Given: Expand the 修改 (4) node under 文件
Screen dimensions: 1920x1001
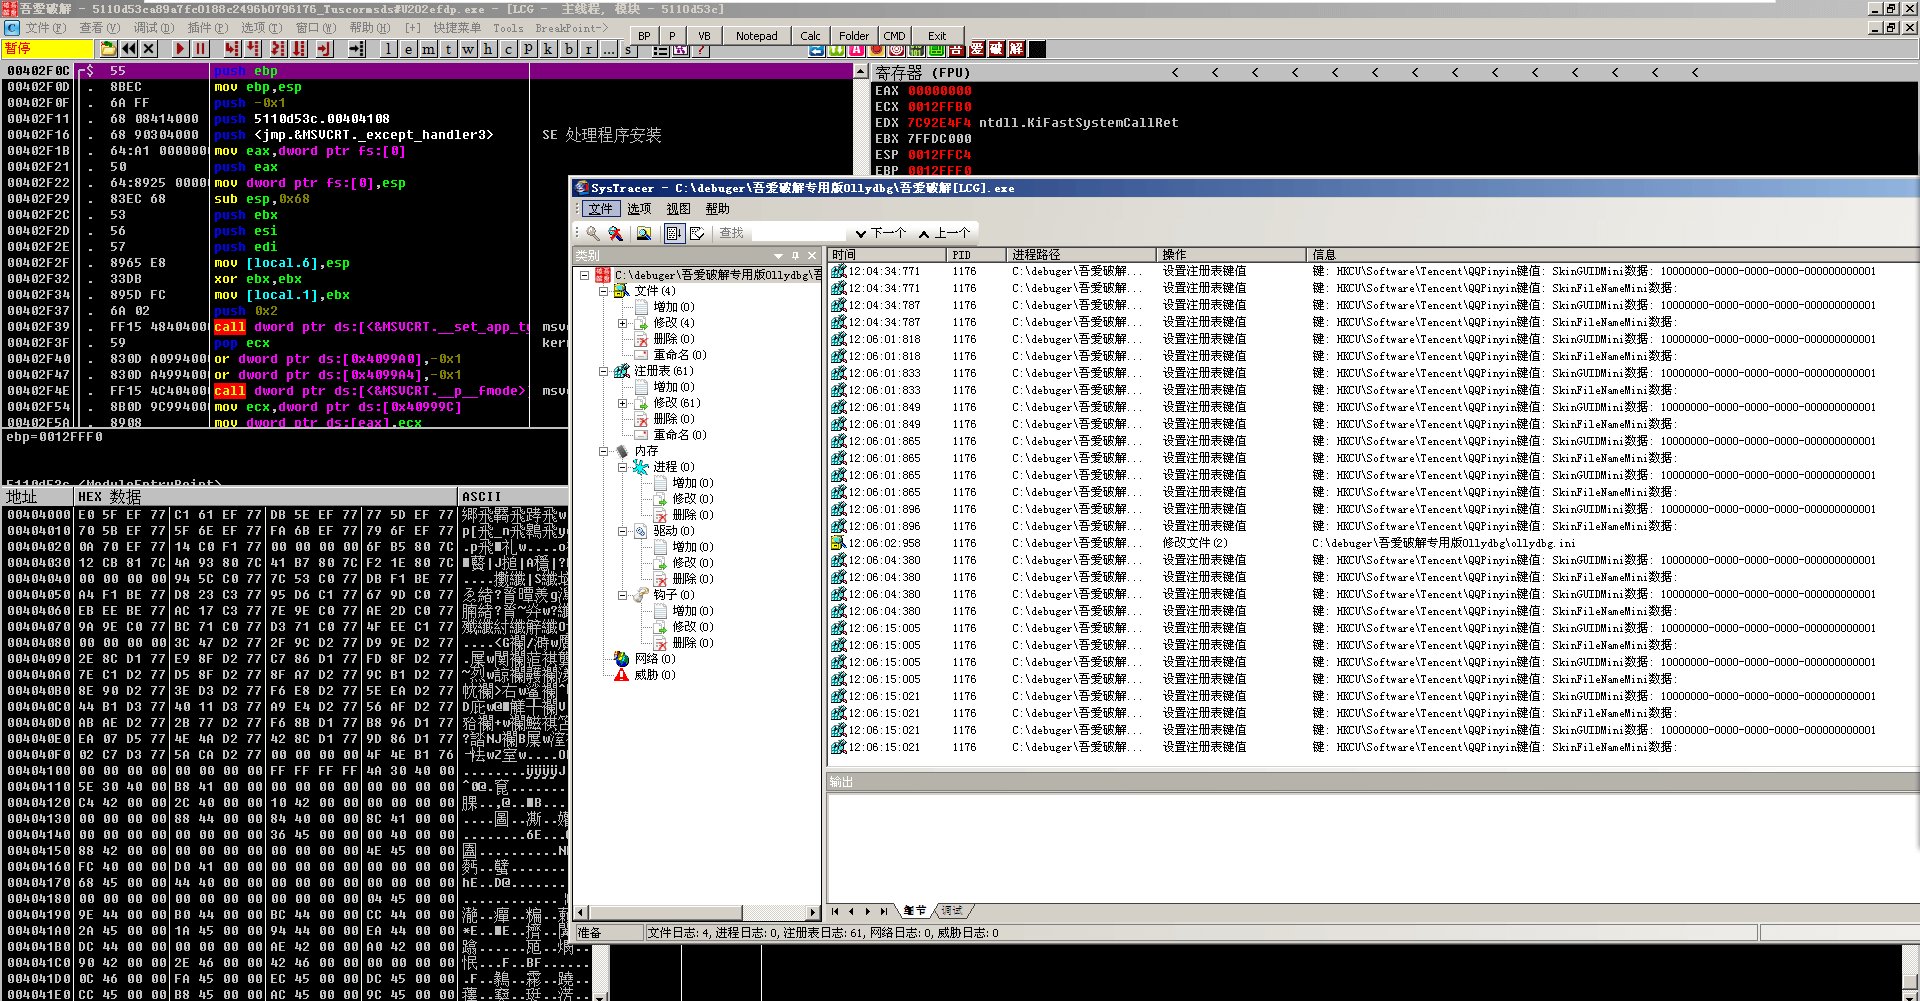Looking at the screenshot, I should click(622, 323).
